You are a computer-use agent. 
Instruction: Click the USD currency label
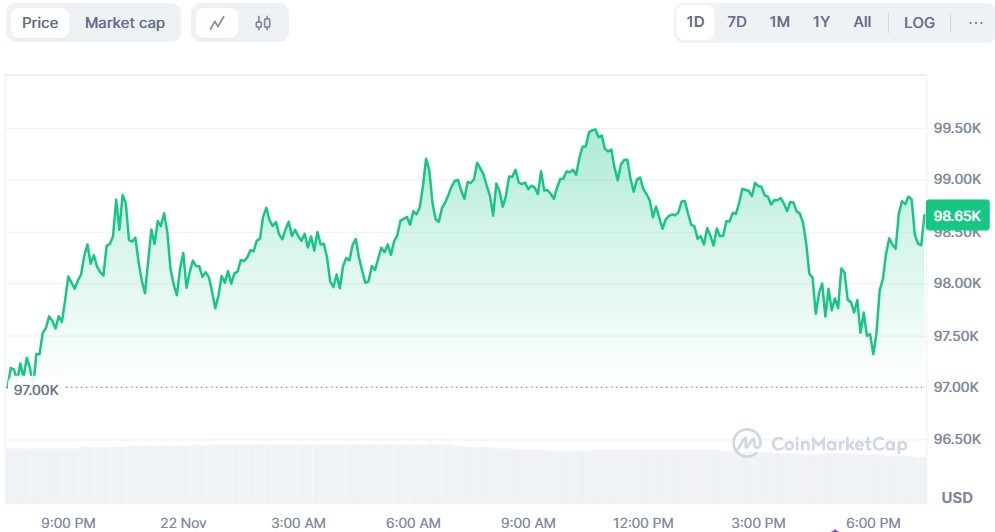coord(957,497)
